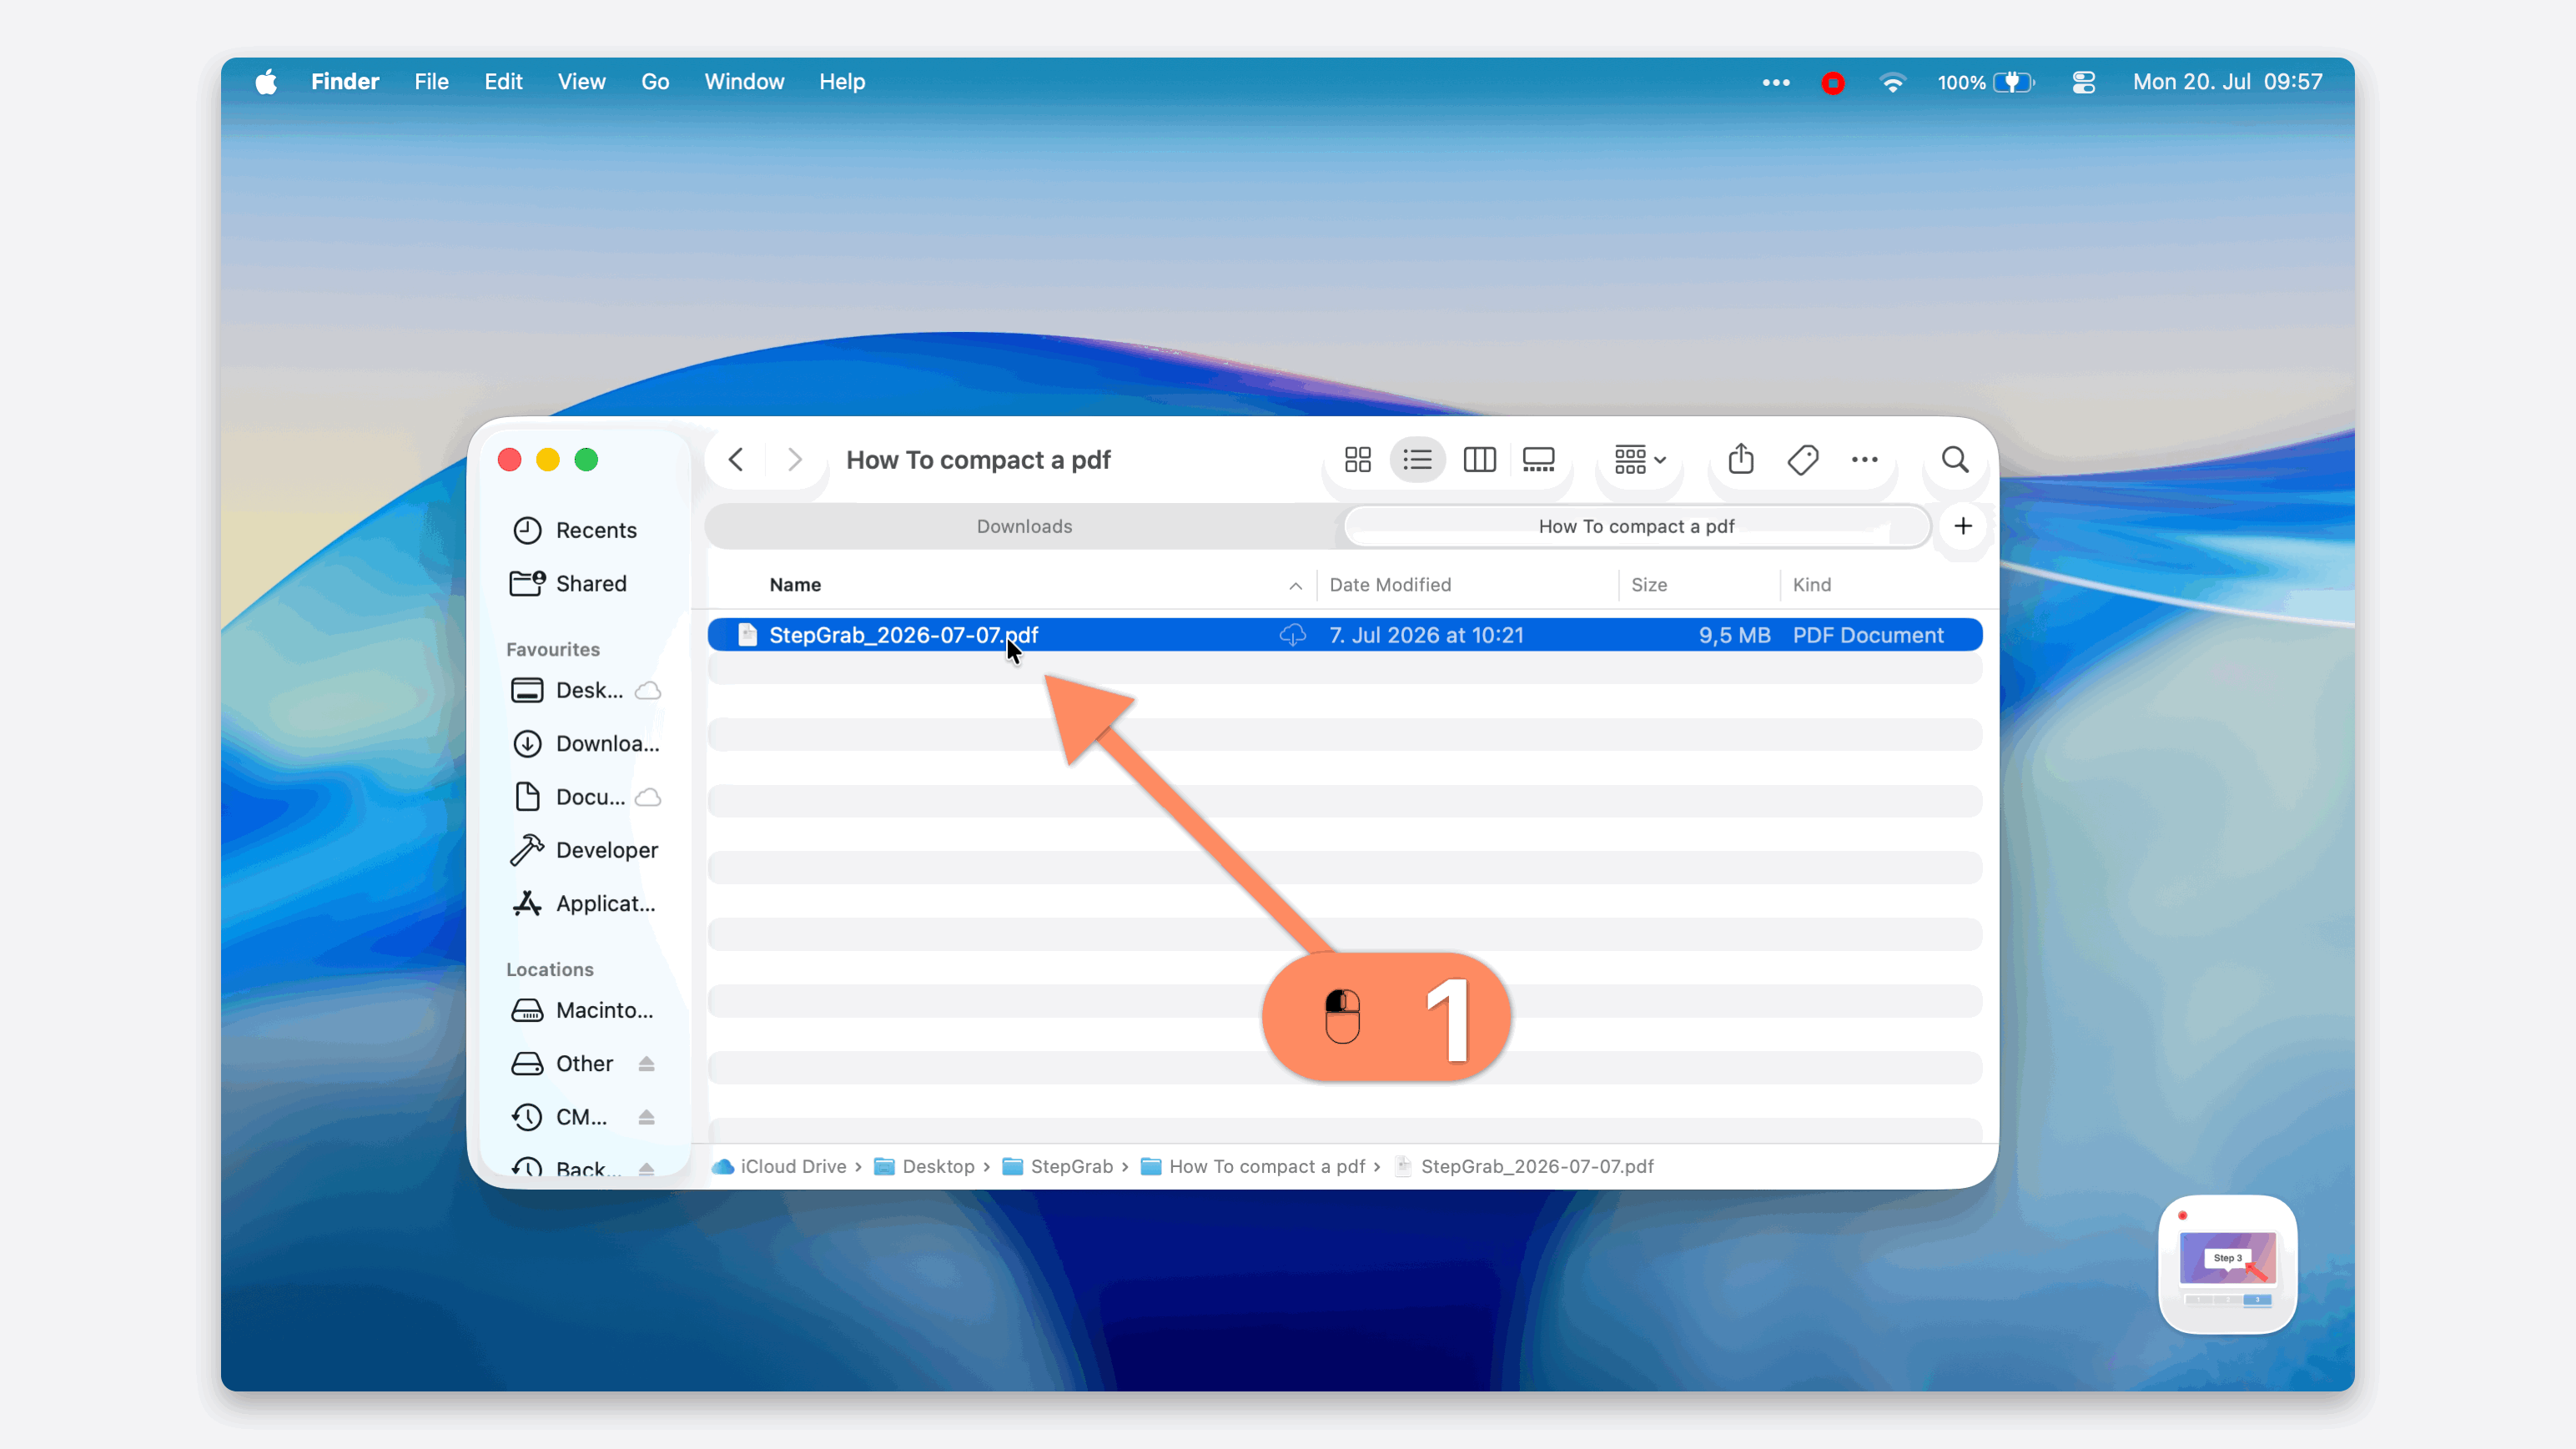The image size is (2576, 1449).
Task: Close the Finder window
Action: [x=510, y=460]
